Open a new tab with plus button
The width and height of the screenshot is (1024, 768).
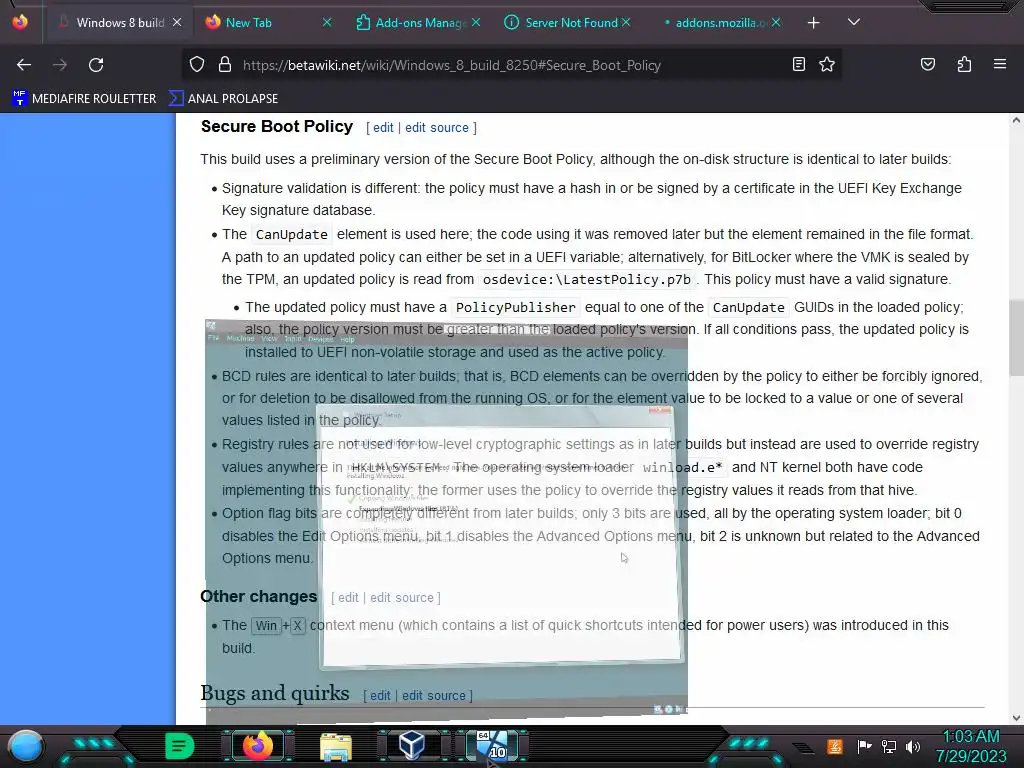click(814, 23)
